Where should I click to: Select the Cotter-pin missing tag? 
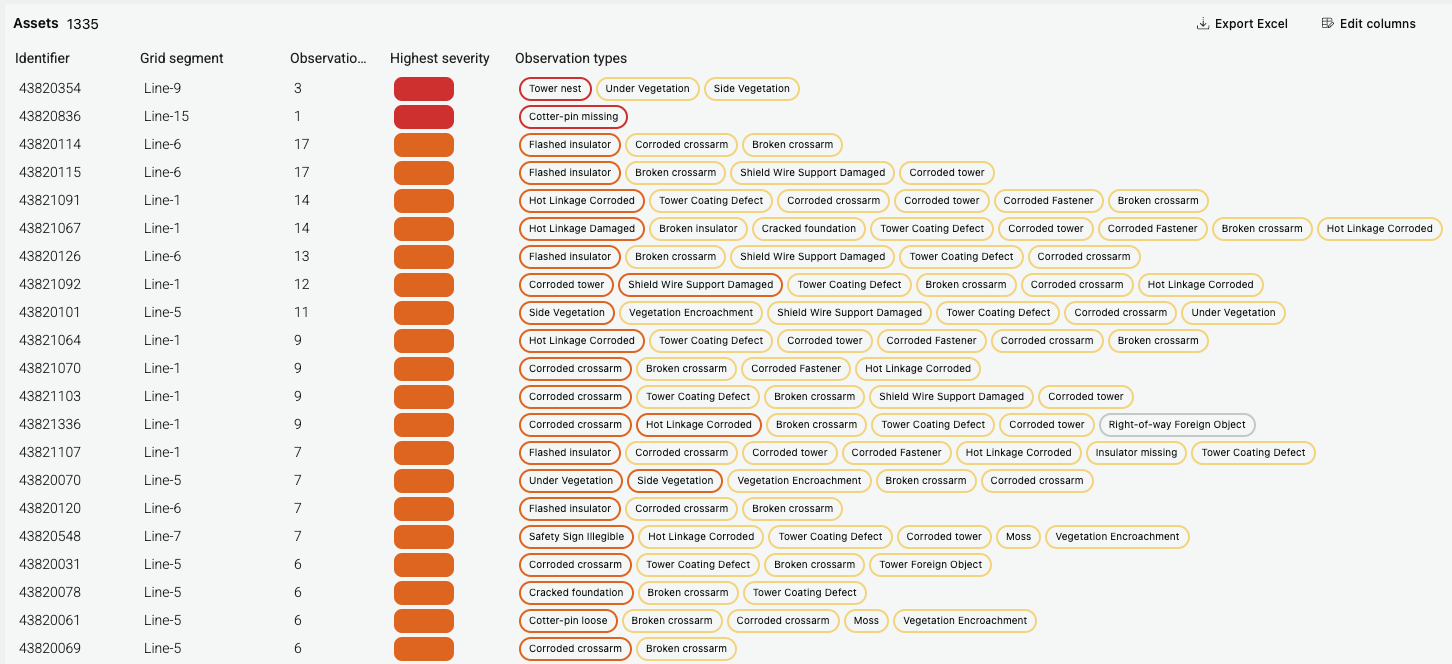(573, 117)
